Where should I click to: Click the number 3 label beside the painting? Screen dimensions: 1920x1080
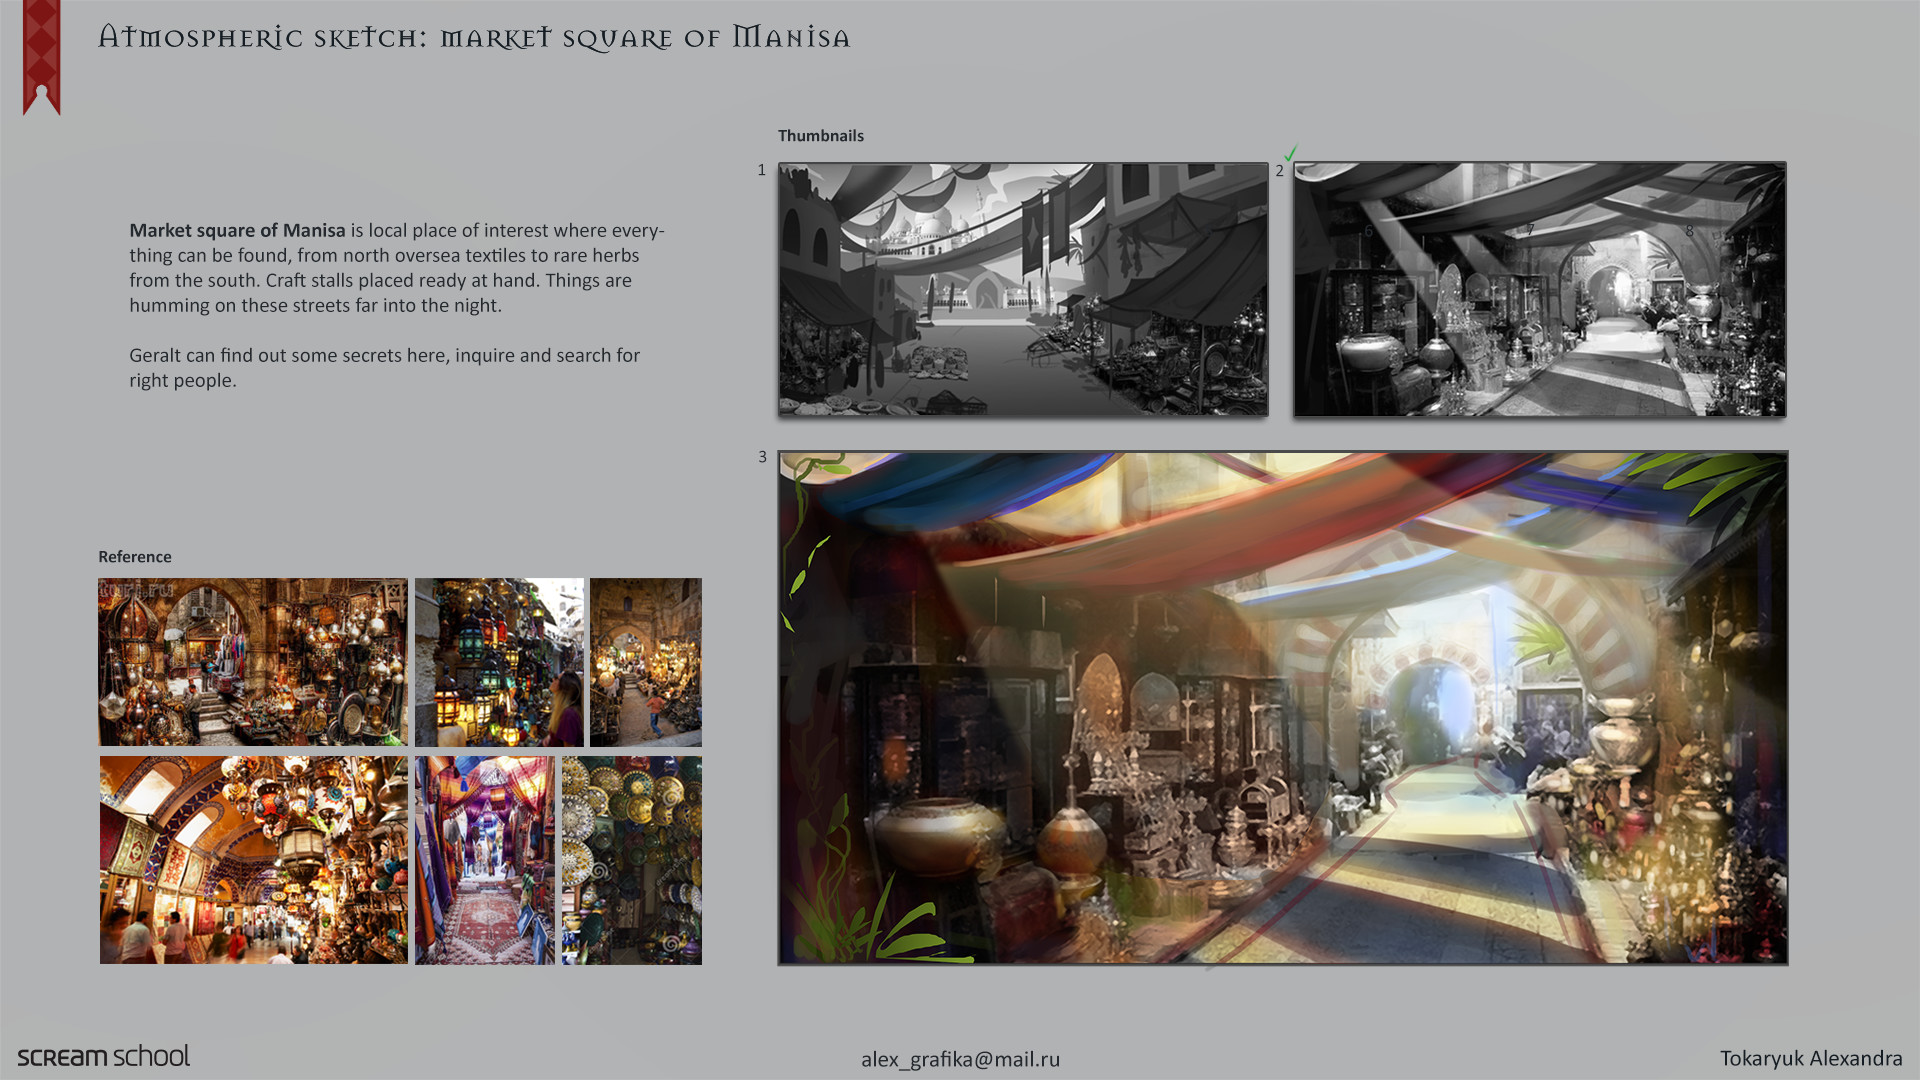click(762, 457)
